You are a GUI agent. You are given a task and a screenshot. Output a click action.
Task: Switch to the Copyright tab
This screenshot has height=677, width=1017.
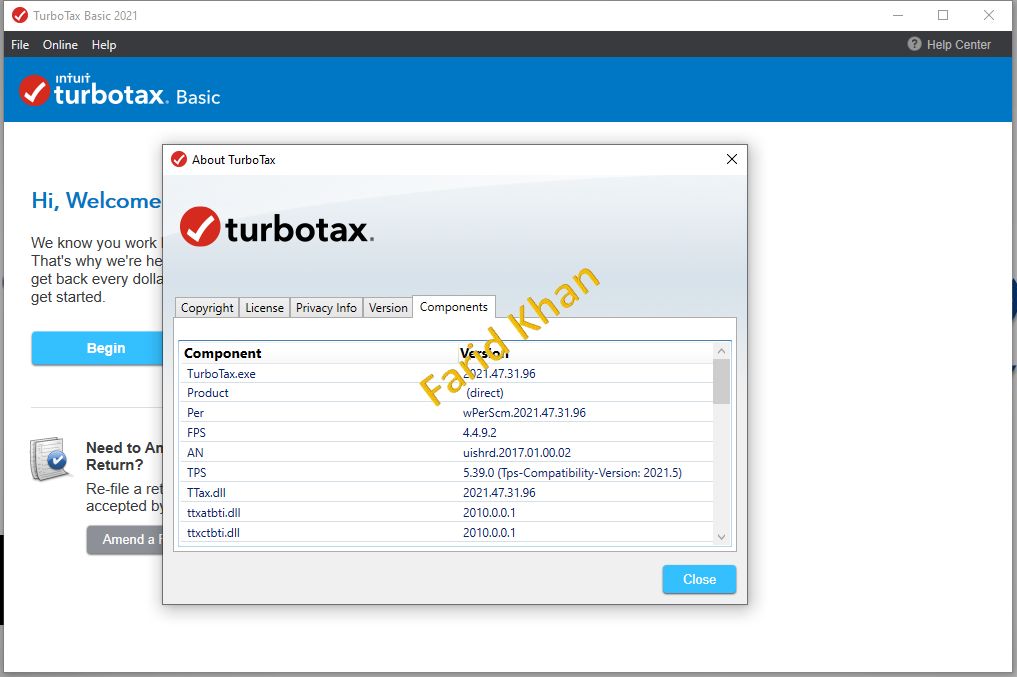click(x=207, y=307)
